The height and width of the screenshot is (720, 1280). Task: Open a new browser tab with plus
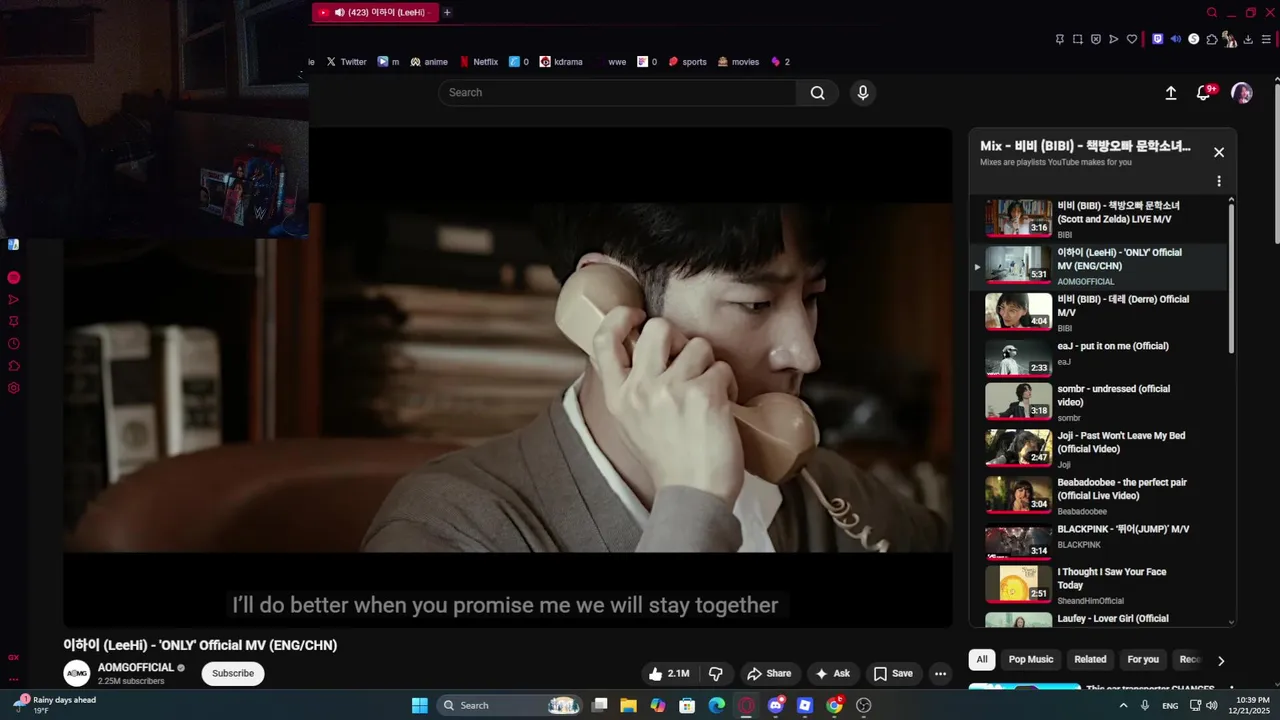(447, 13)
